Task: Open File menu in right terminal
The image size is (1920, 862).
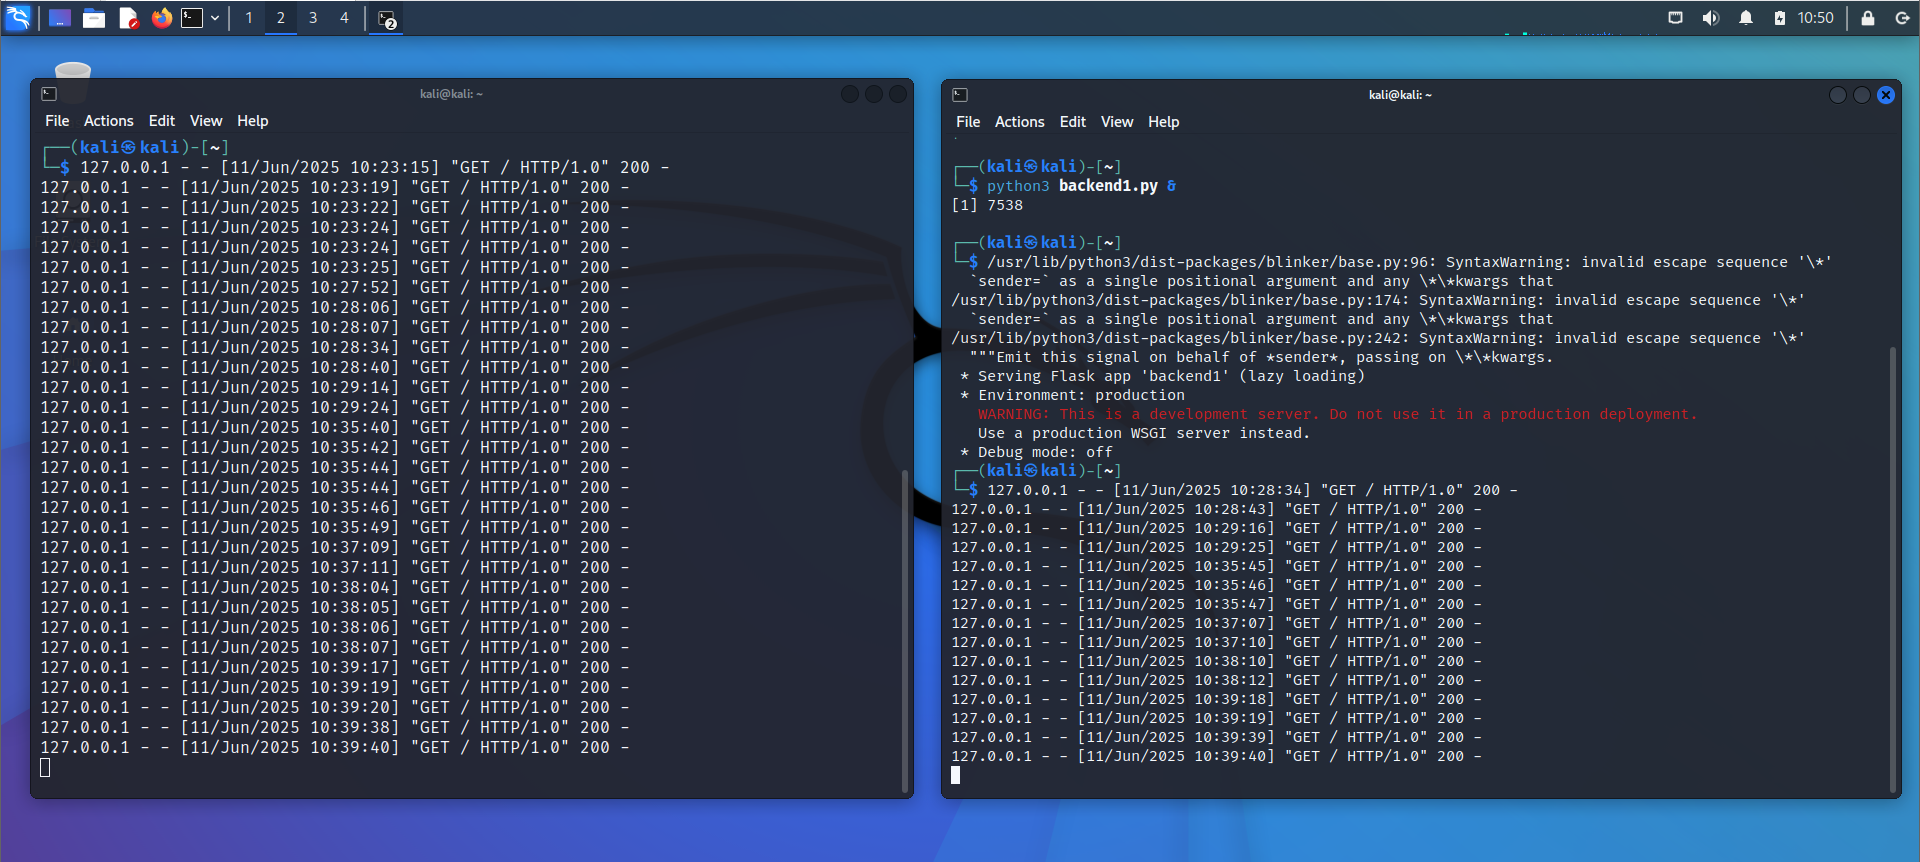Action: [968, 122]
